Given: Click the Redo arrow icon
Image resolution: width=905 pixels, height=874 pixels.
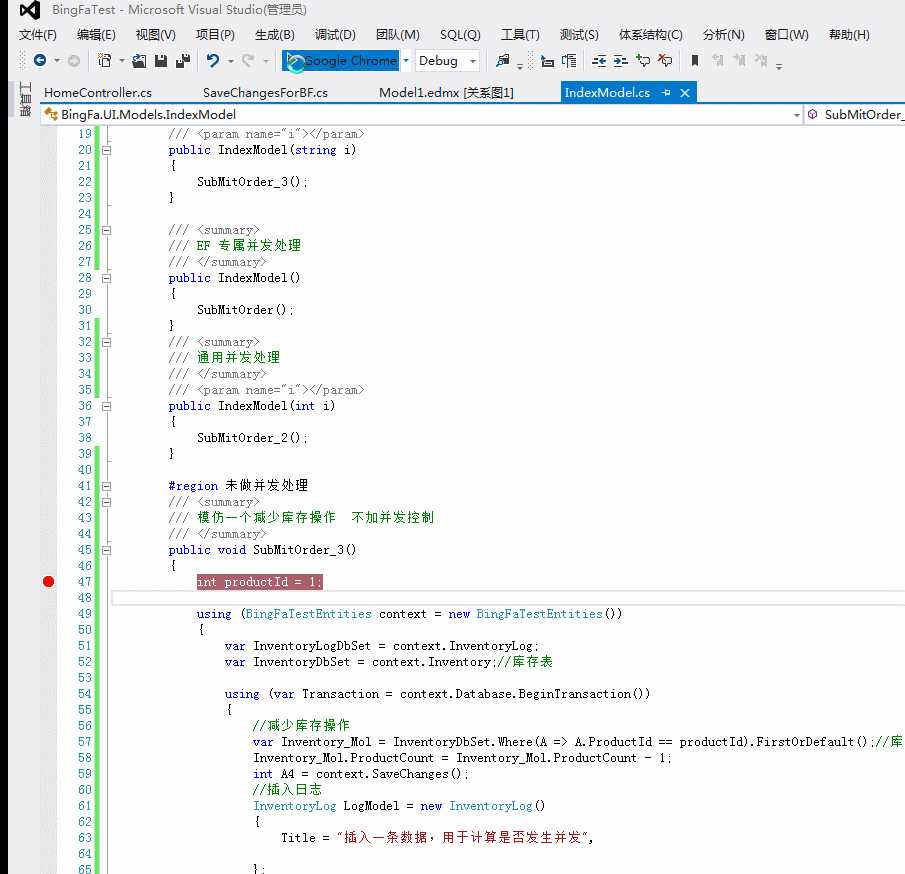Looking at the screenshot, I should coord(248,60).
